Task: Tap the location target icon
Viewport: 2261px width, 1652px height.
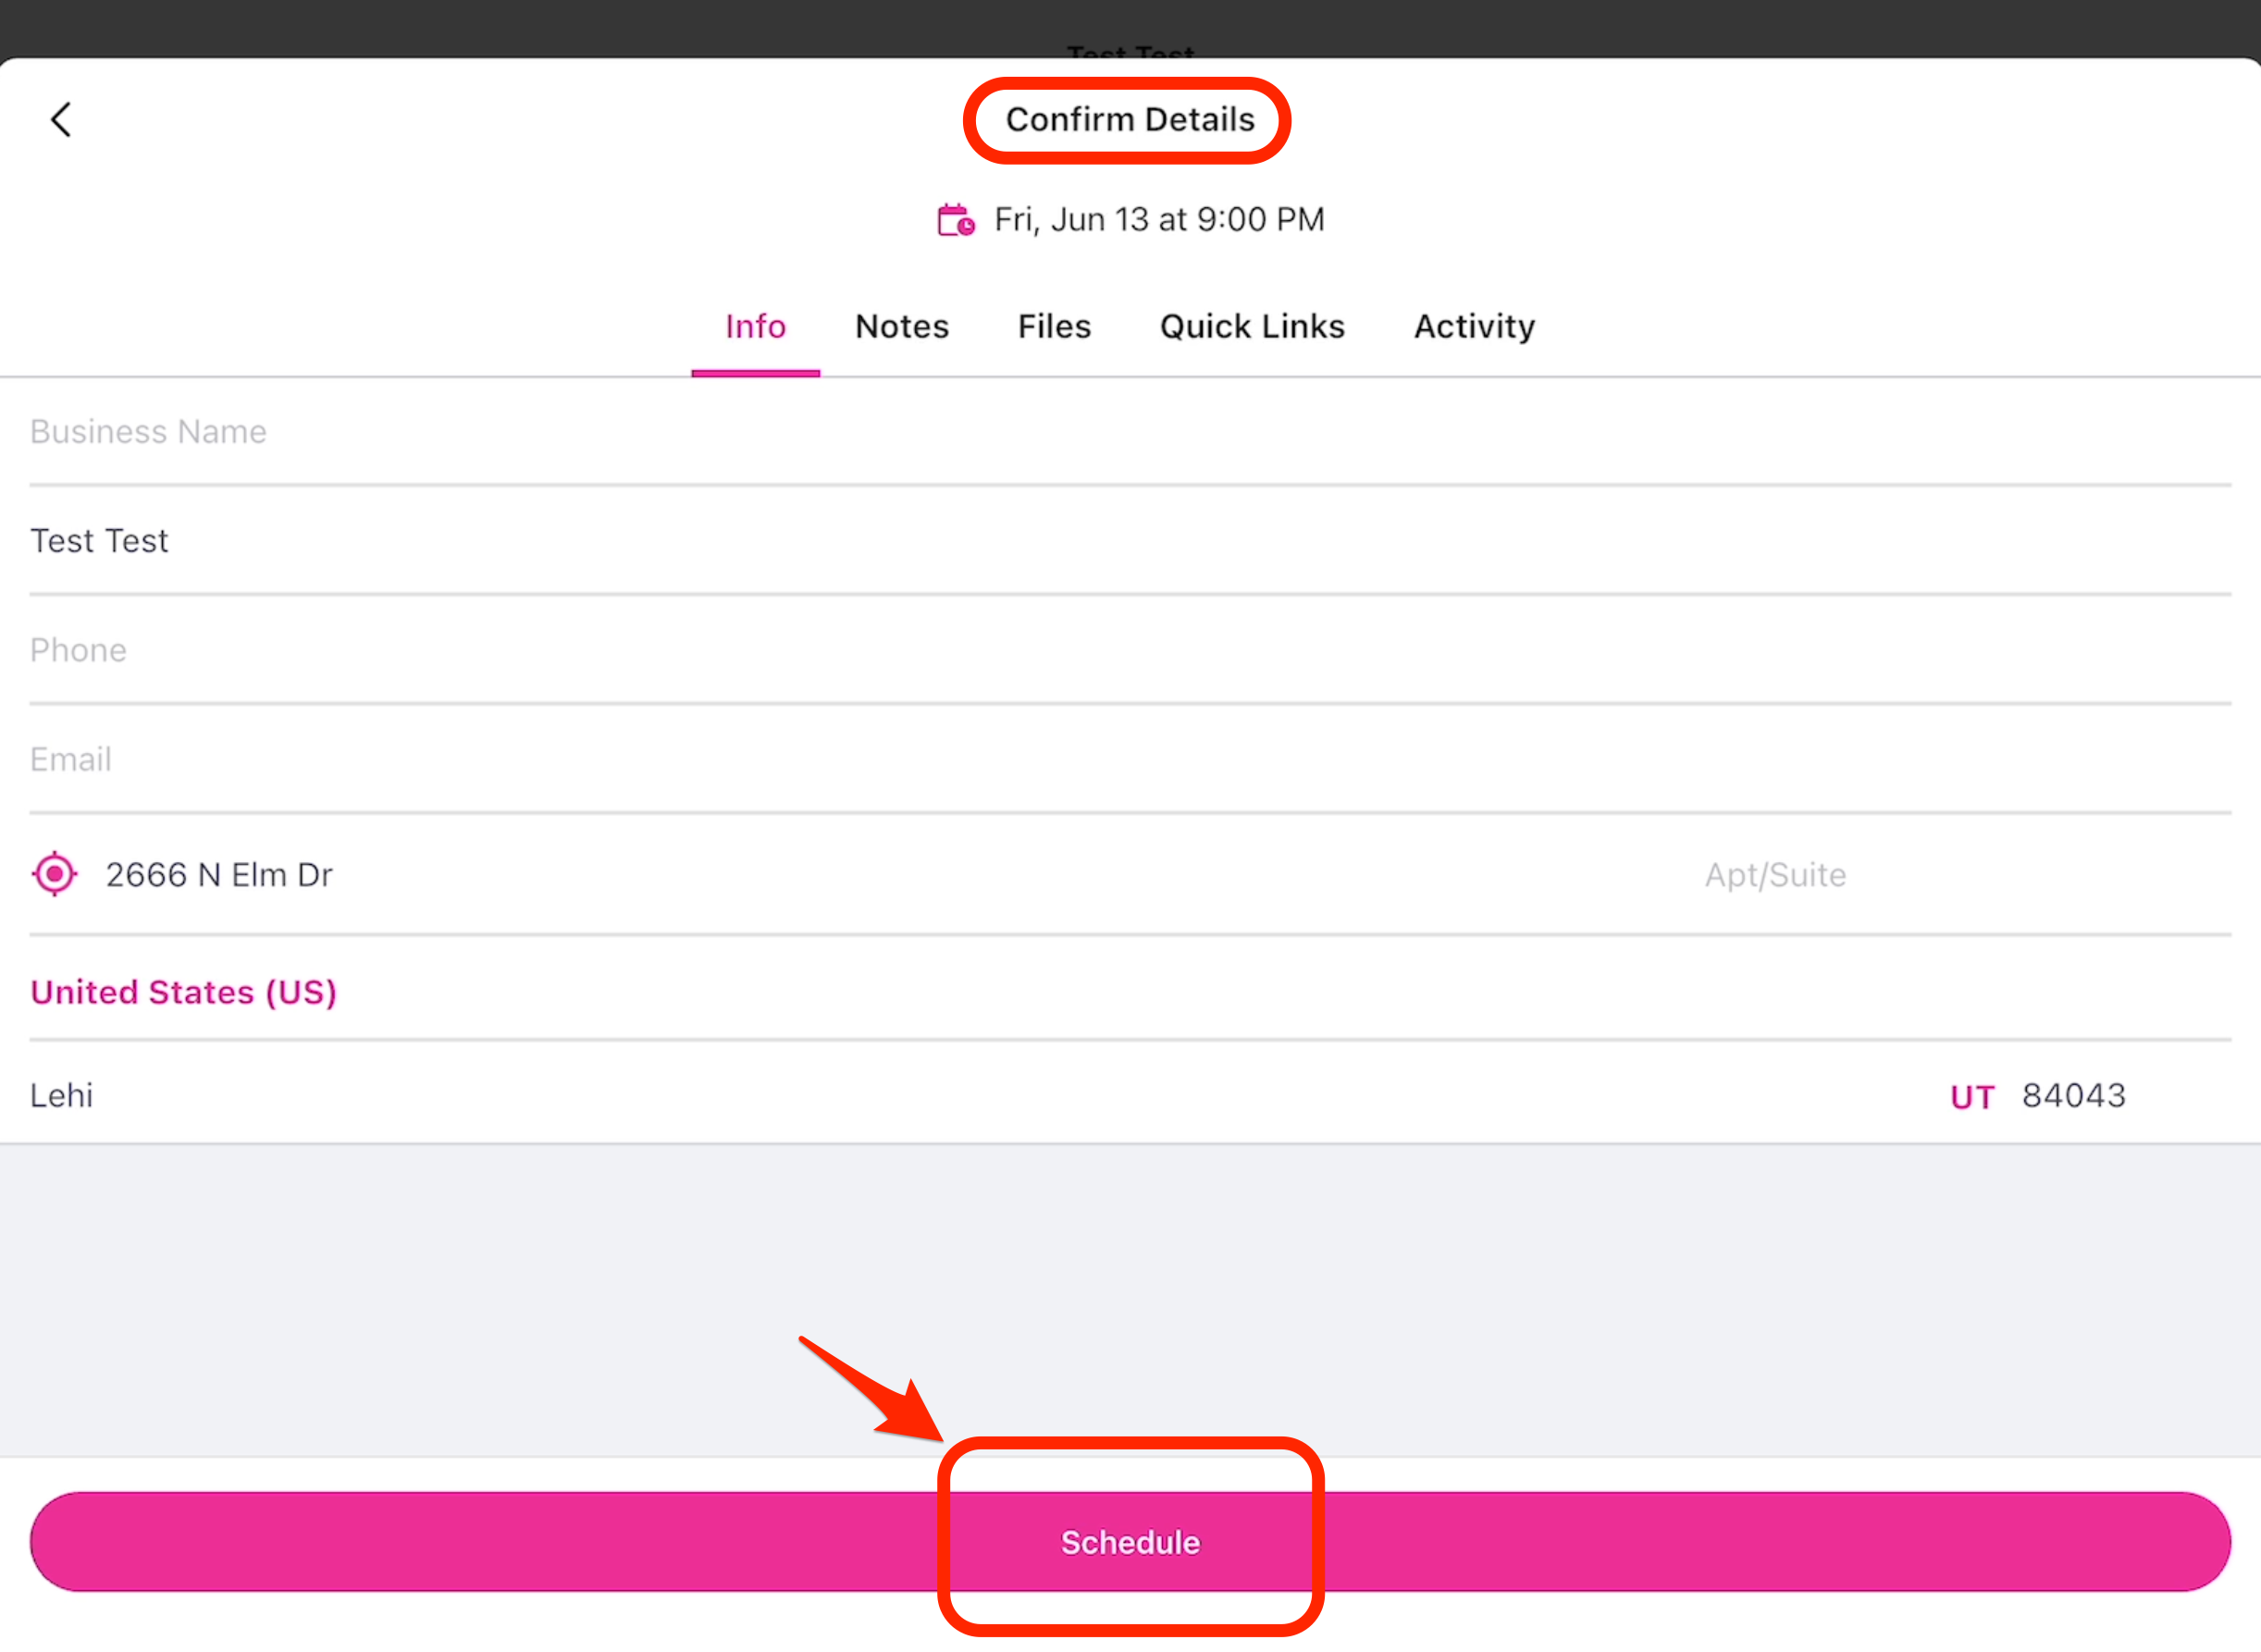Action: click(x=55, y=875)
